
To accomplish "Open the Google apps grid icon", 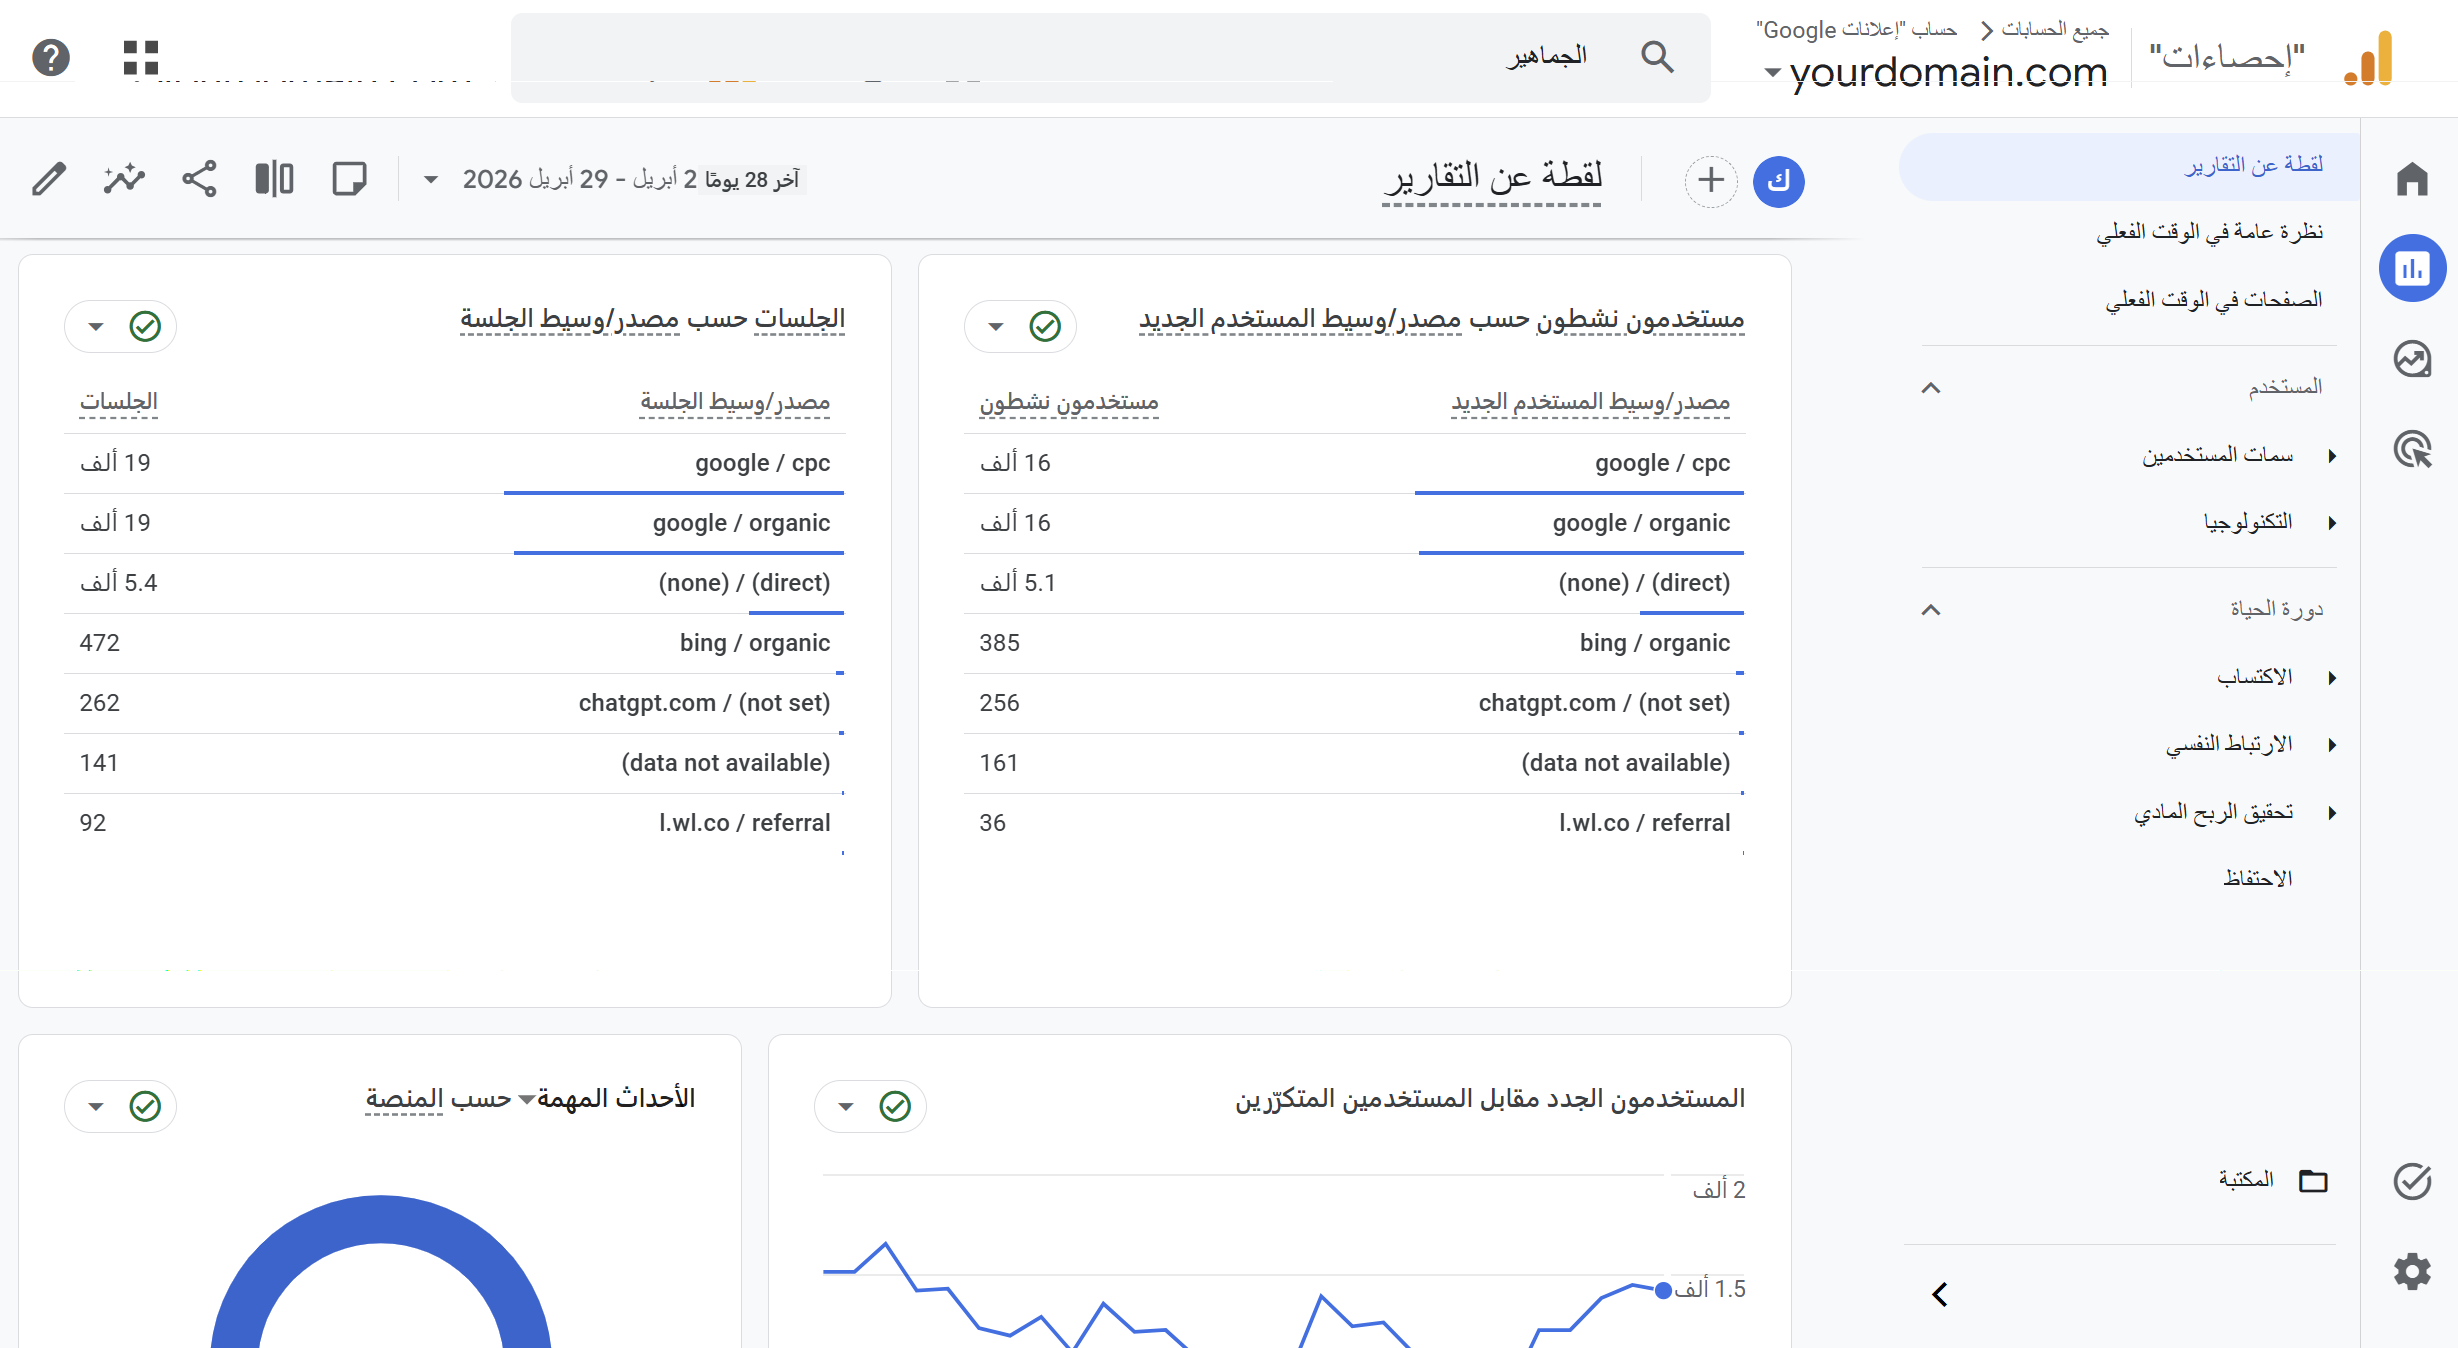I will pos(141,57).
